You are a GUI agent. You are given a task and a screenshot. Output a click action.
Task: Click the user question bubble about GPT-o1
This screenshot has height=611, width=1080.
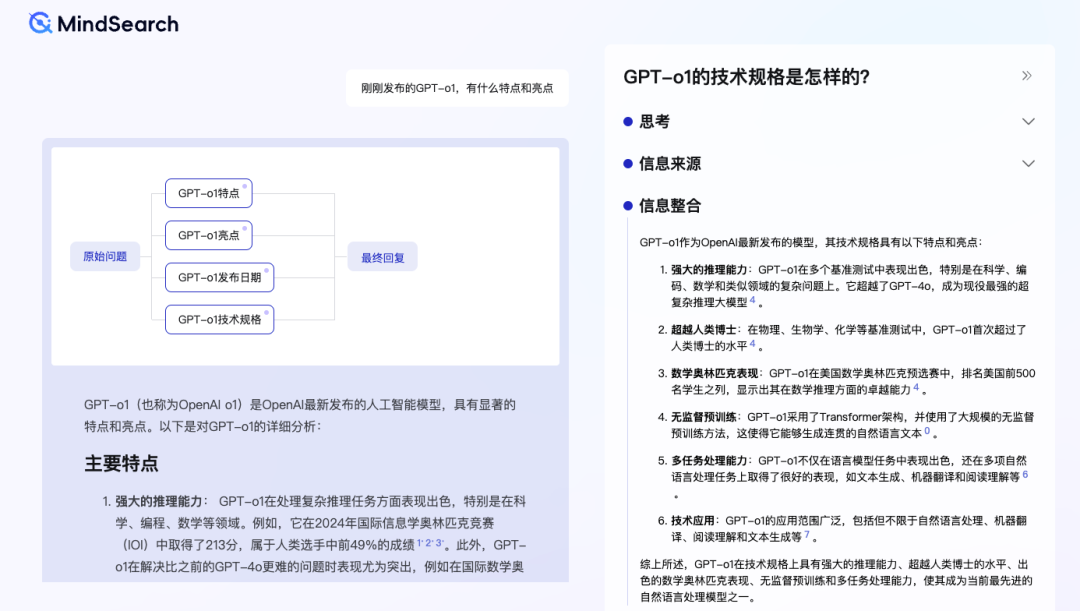457,88
